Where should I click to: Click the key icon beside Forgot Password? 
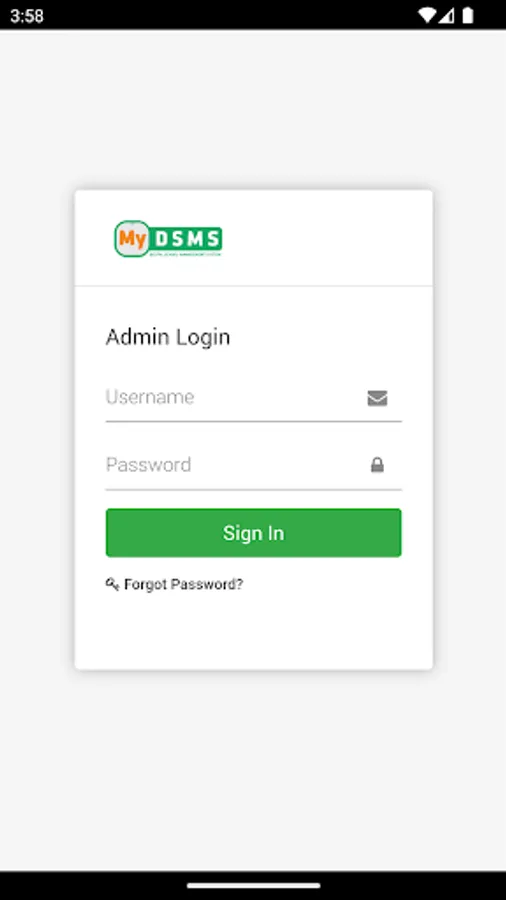click(x=112, y=584)
